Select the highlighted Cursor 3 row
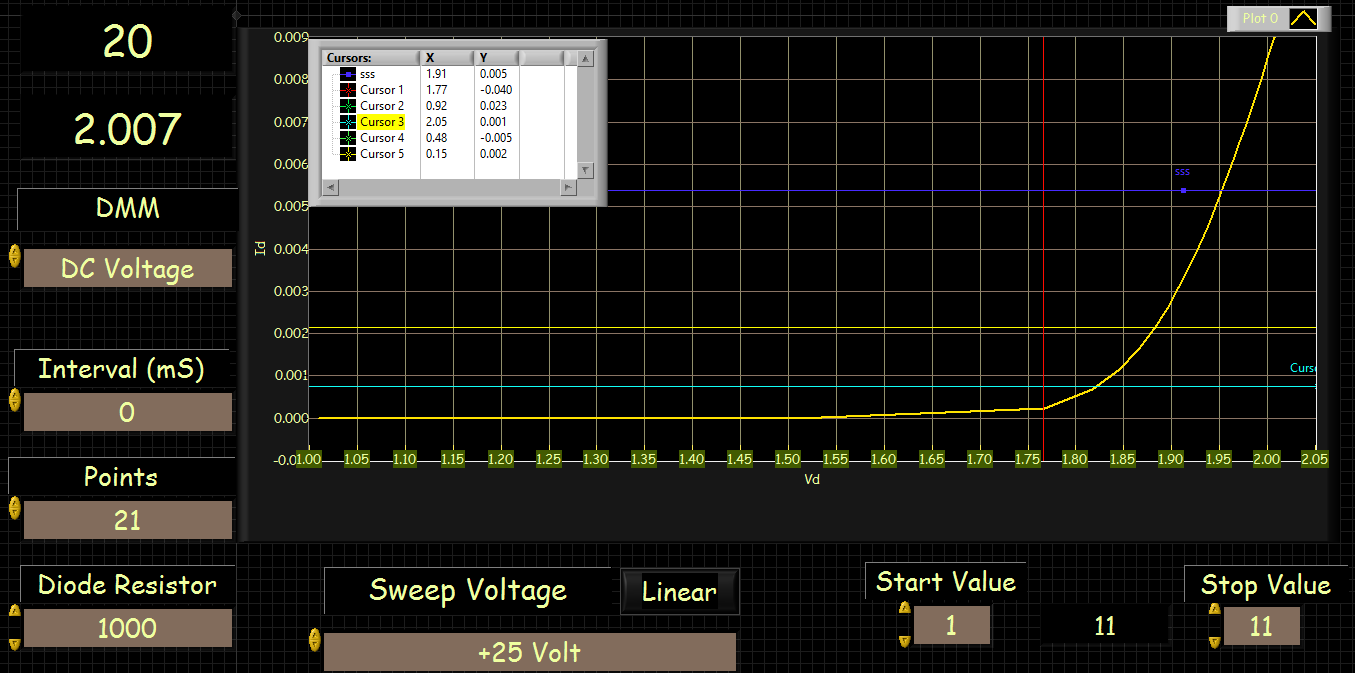Image resolution: width=1355 pixels, height=673 pixels. pyautogui.click(x=382, y=122)
